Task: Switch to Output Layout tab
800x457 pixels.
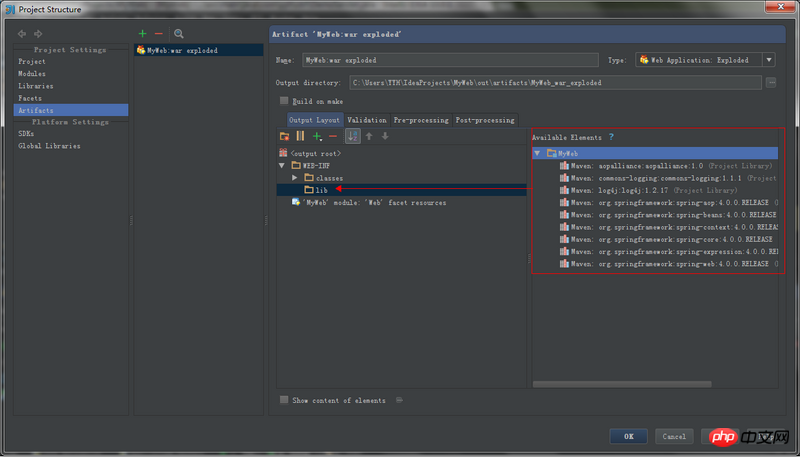Action: (x=314, y=120)
